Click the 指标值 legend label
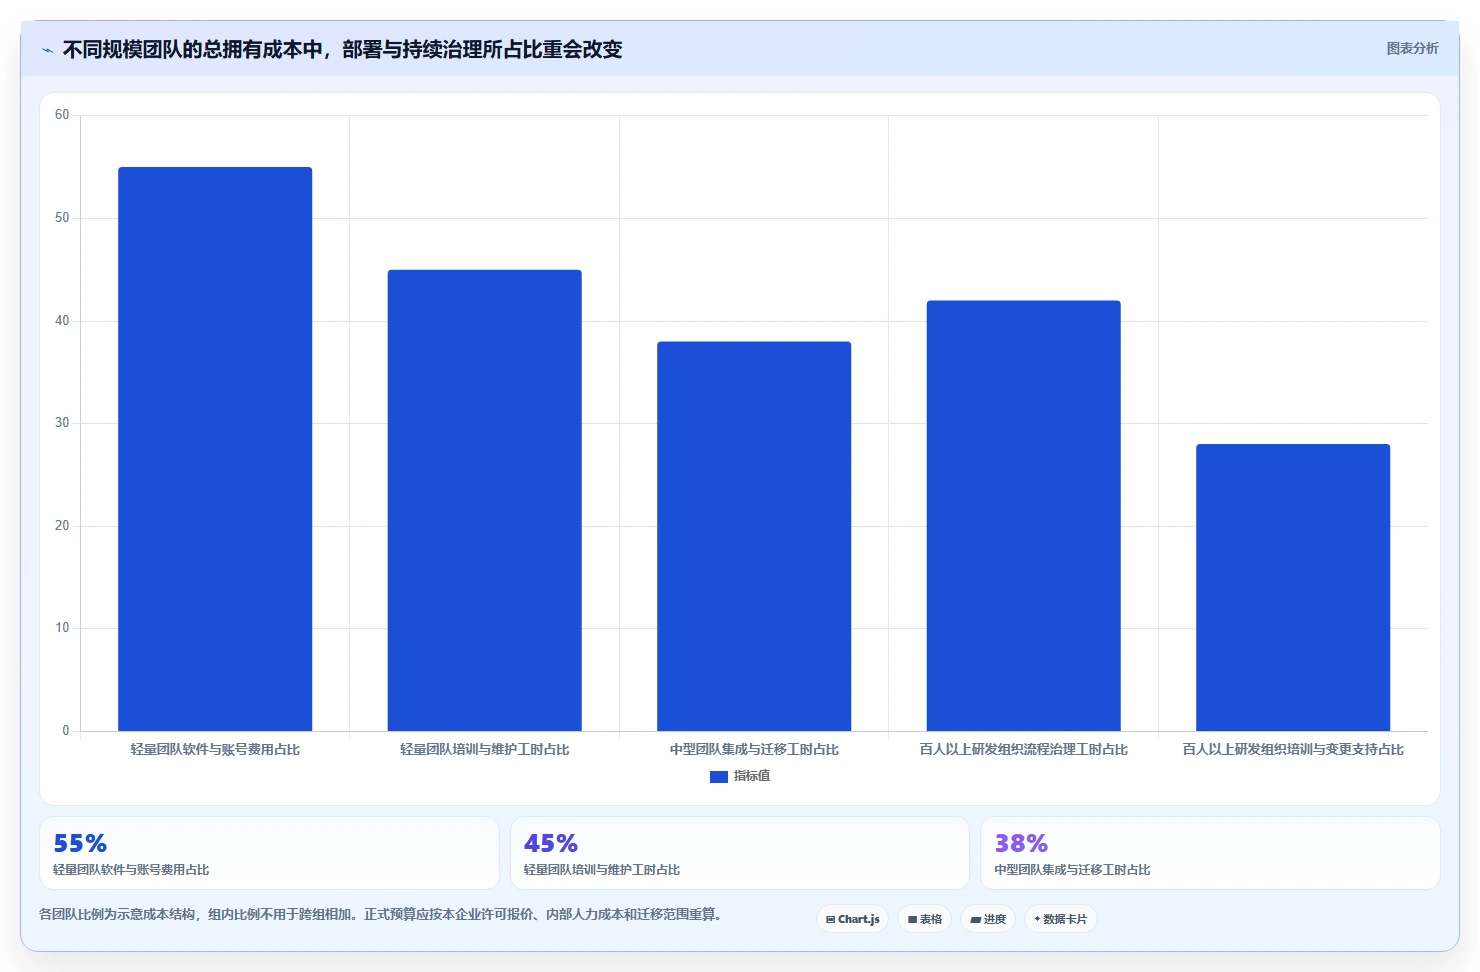The width and height of the screenshot is (1480, 972). pyautogui.click(x=752, y=776)
